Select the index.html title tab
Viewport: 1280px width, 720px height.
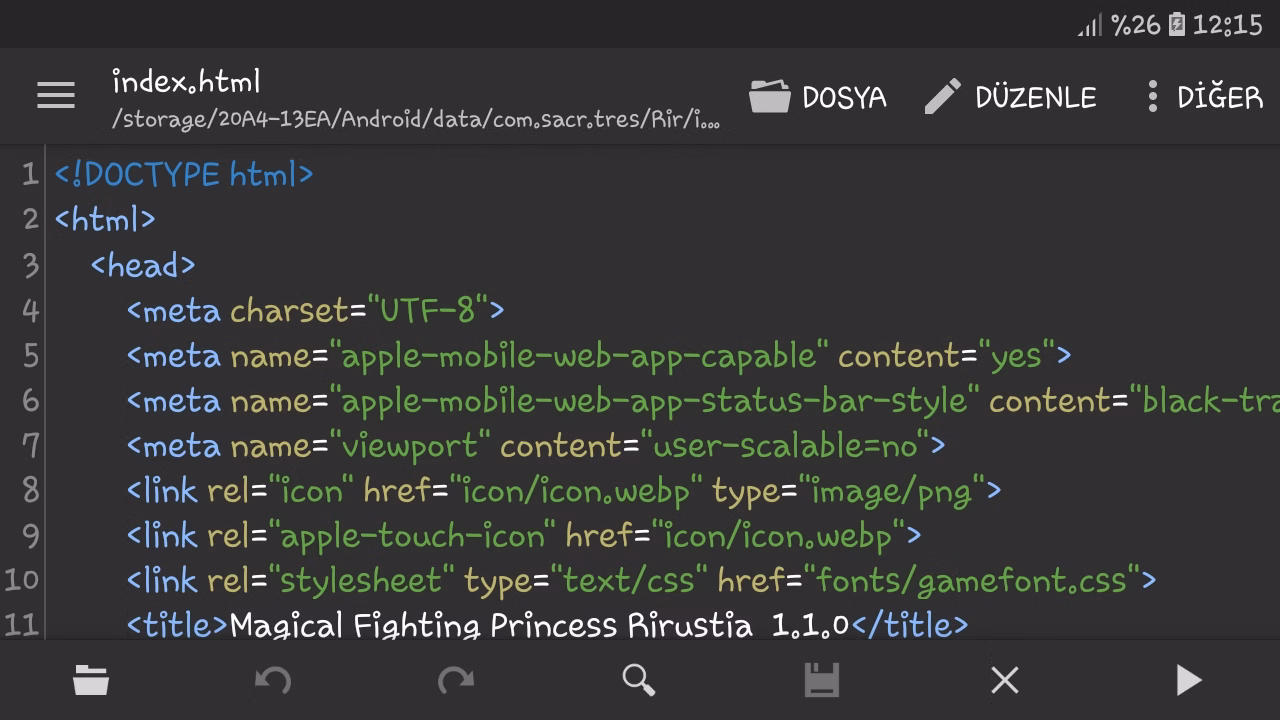pyautogui.click(x=186, y=81)
